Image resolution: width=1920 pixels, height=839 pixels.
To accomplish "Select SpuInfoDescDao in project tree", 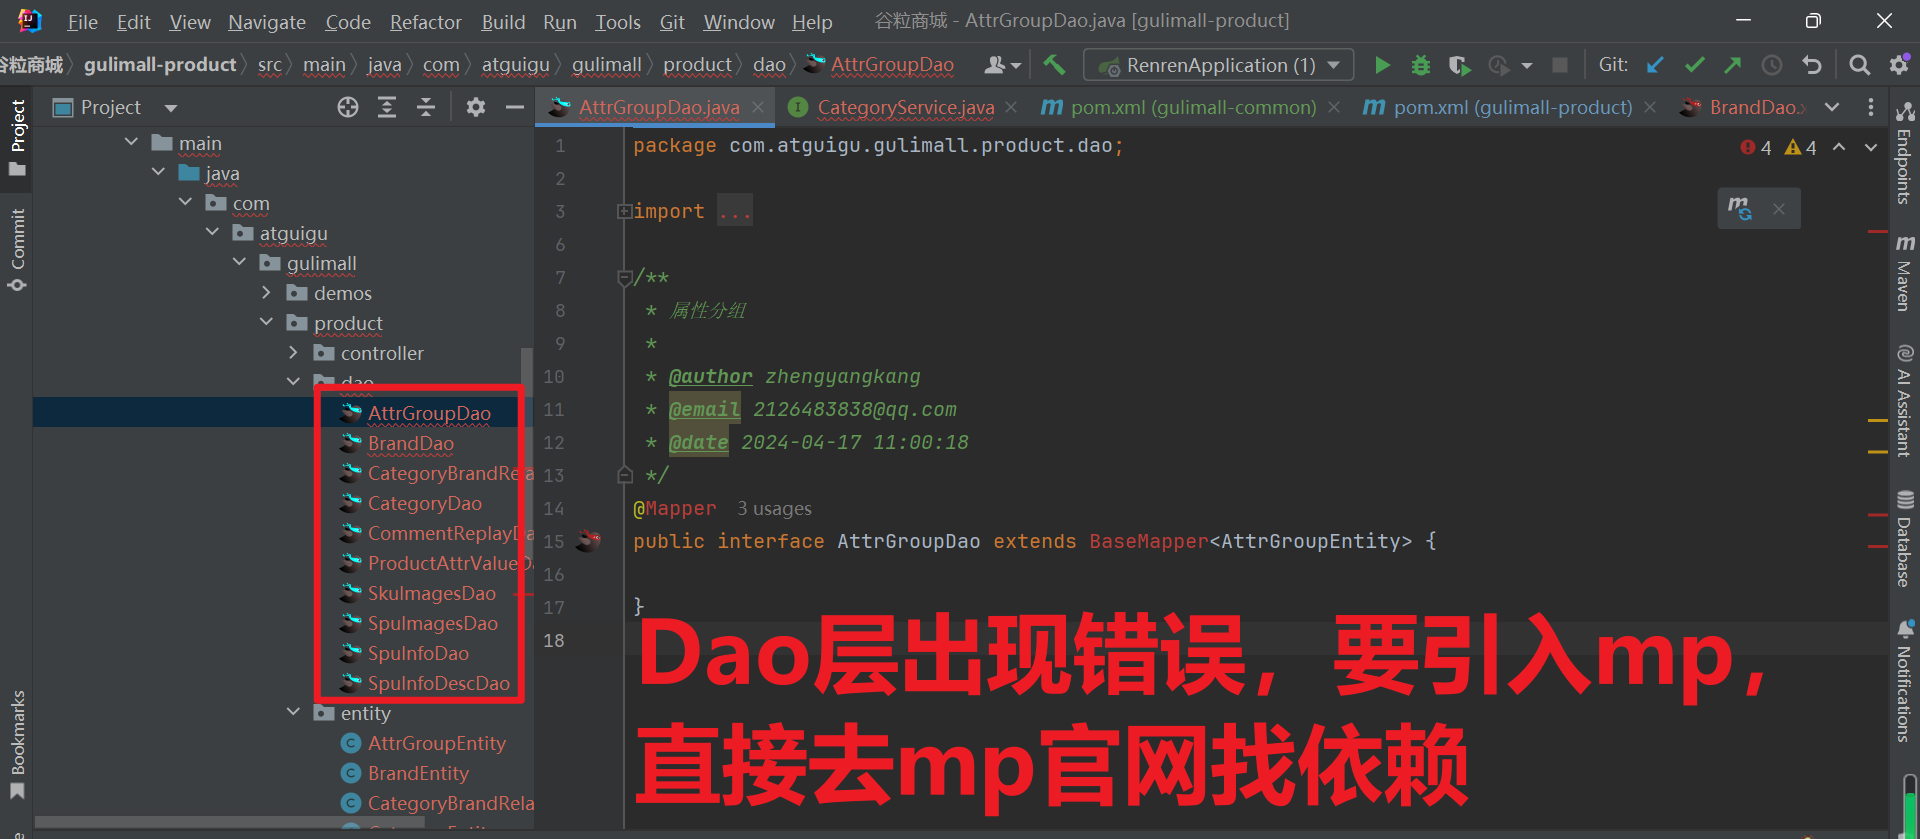I will click(x=438, y=683).
